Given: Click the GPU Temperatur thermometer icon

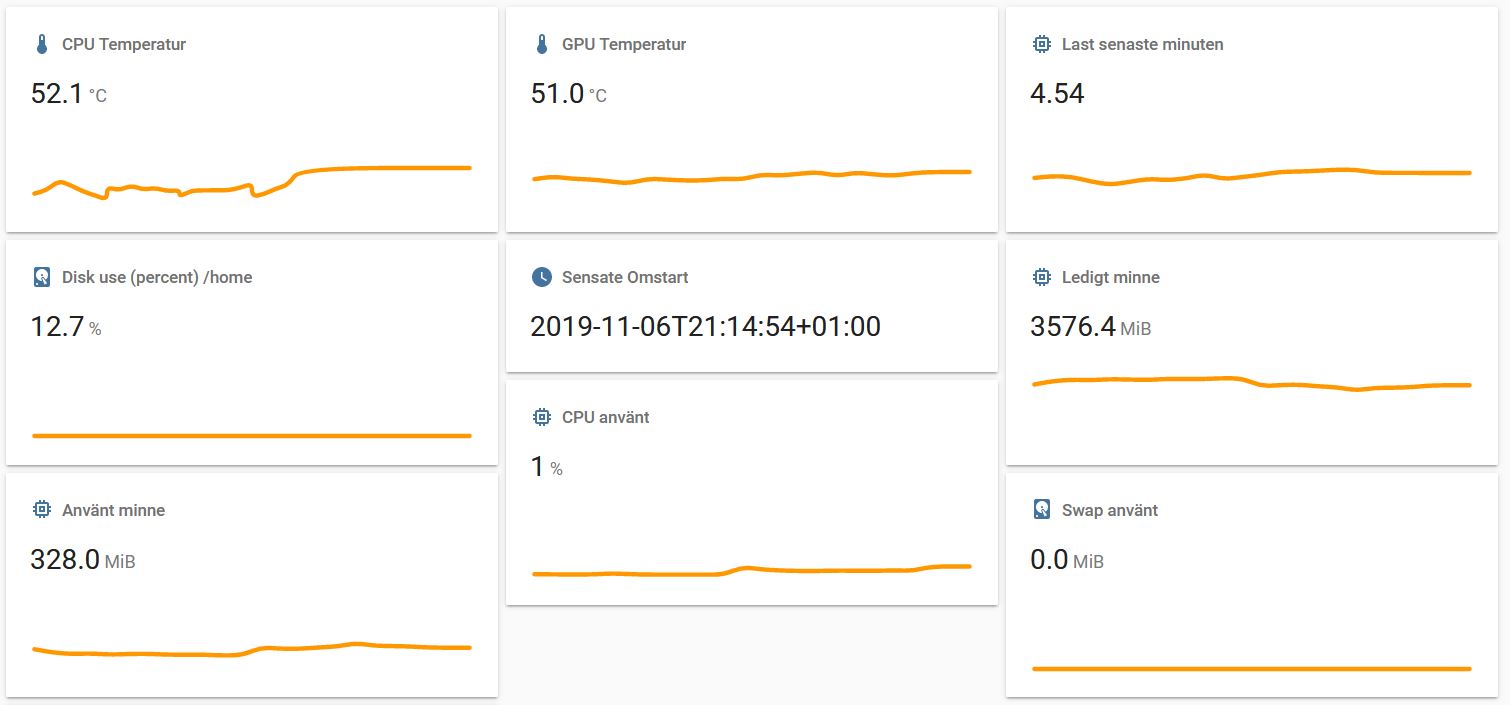Looking at the screenshot, I should (x=541, y=44).
